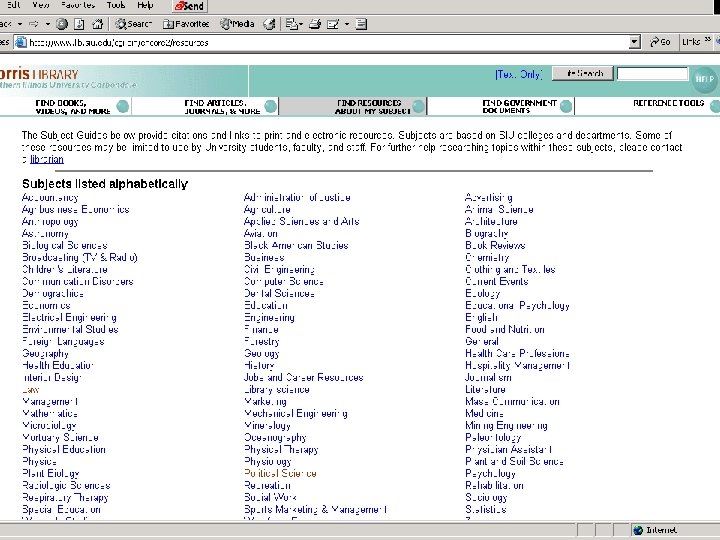The height and width of the screenshot is (540, 720).
Task: Open the Jobs and Career Resources link
Action: (x=304, y=377)
